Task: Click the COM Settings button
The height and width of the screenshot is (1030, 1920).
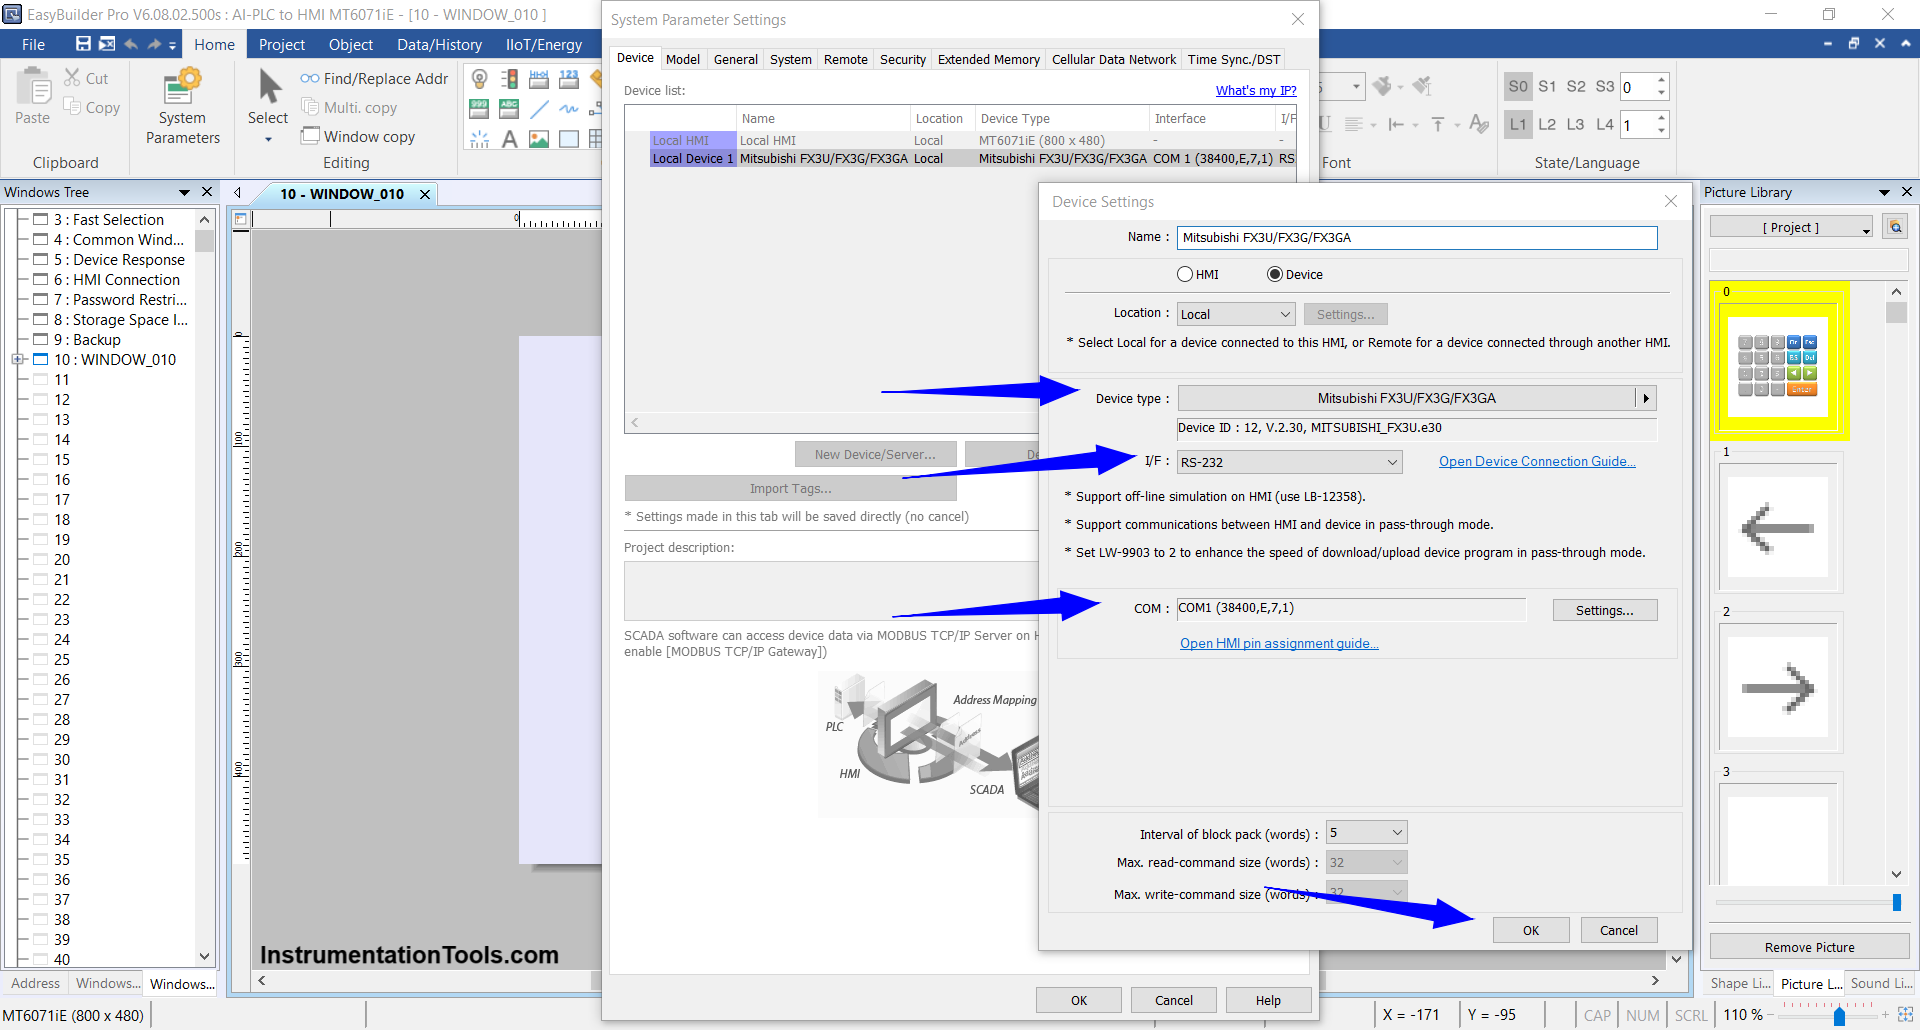Action: pos(1604,610)
